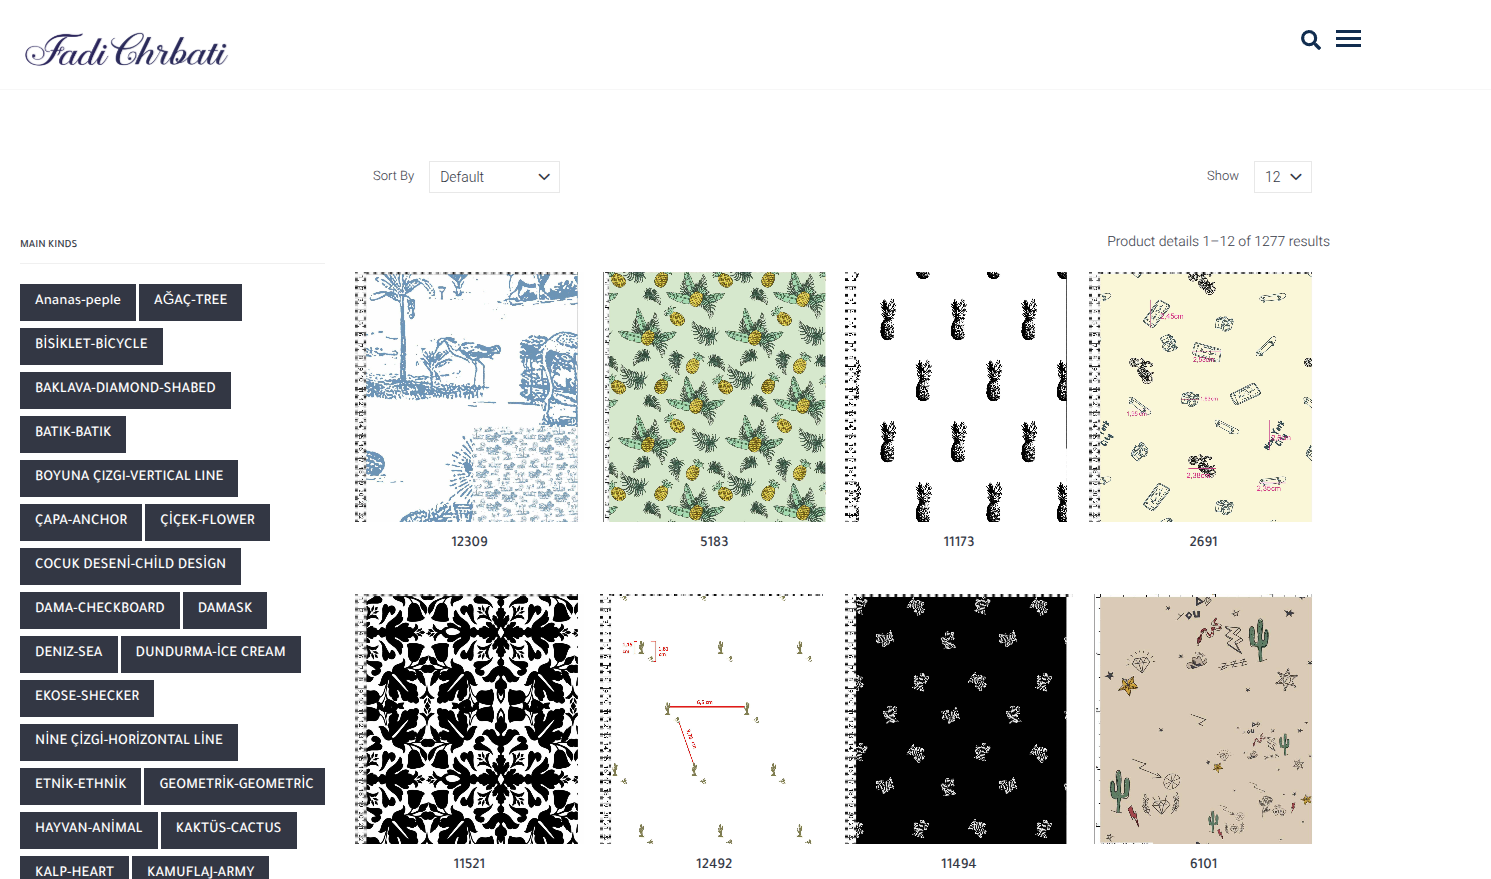The width and height of the screenshot is (1491, 879).
Task: Choose the BİSİKLET-BİCYCLE tag
Action: click(91, 344)
